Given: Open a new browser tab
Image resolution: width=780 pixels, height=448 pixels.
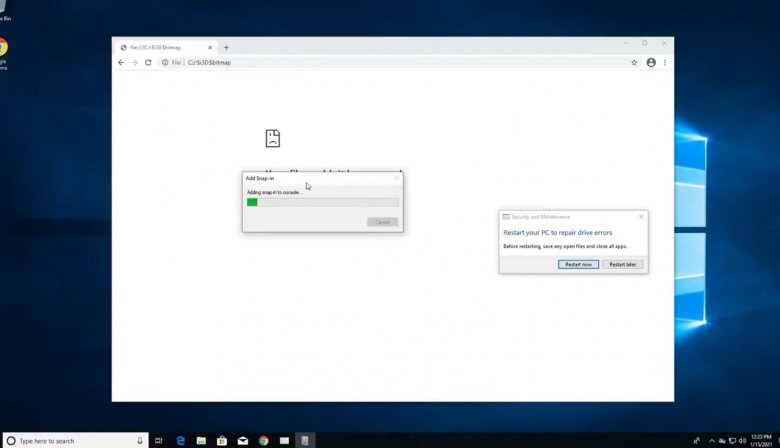Looking at the screenshot, I should point(226,47).
